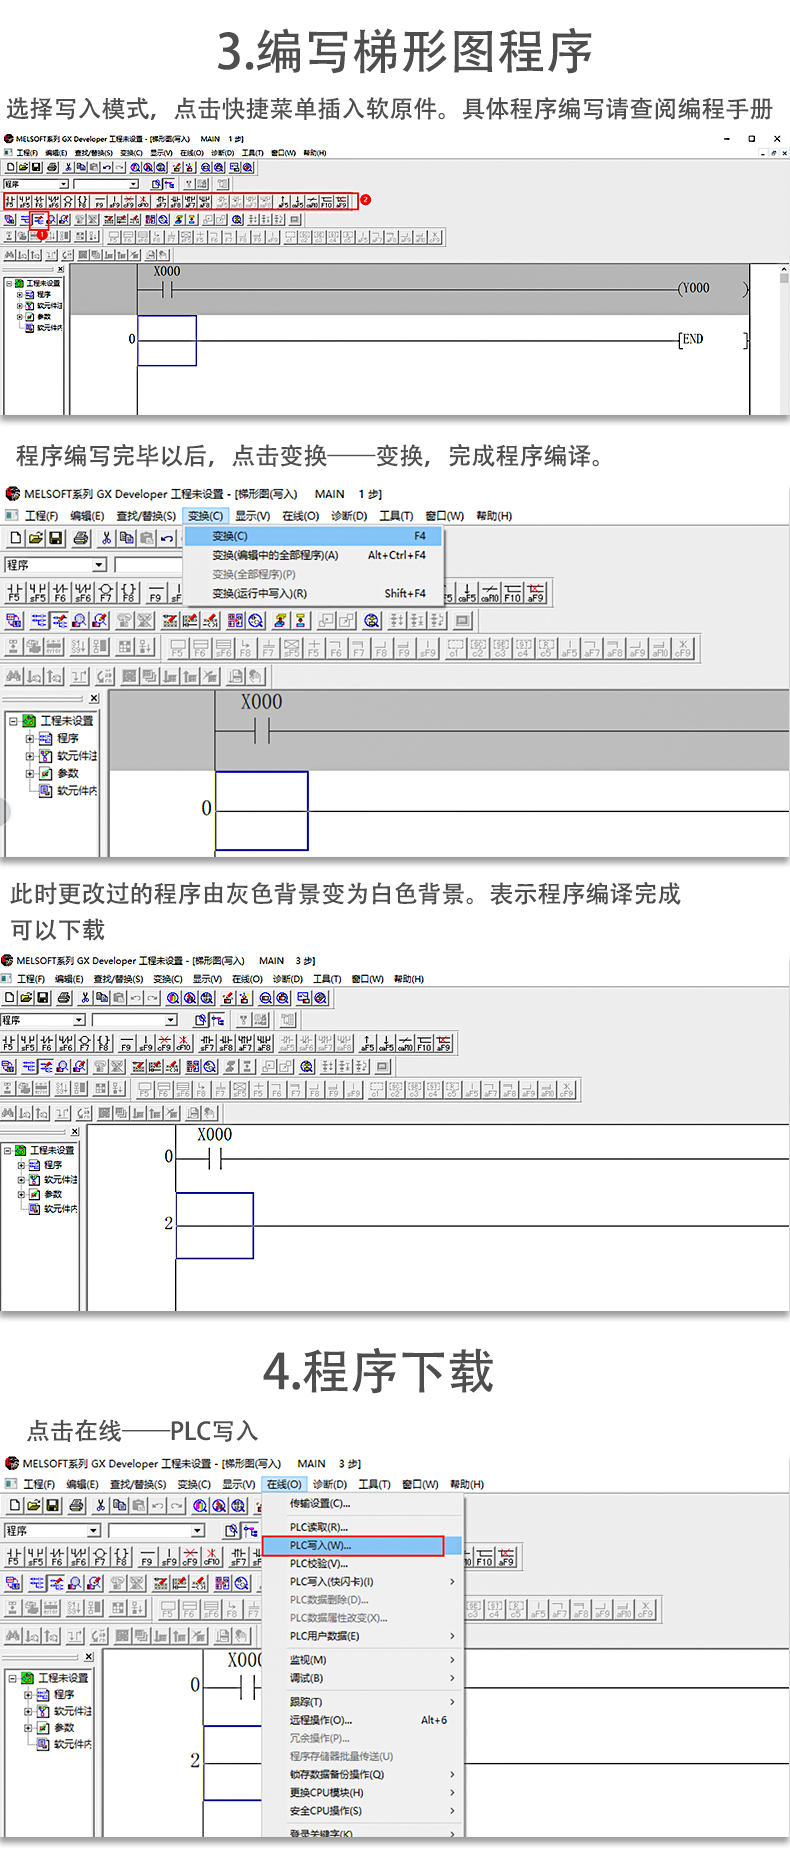Click PLC写入(W)... in the 在线 menu
Screen dimensions: 790x1860
(352, 1546)
